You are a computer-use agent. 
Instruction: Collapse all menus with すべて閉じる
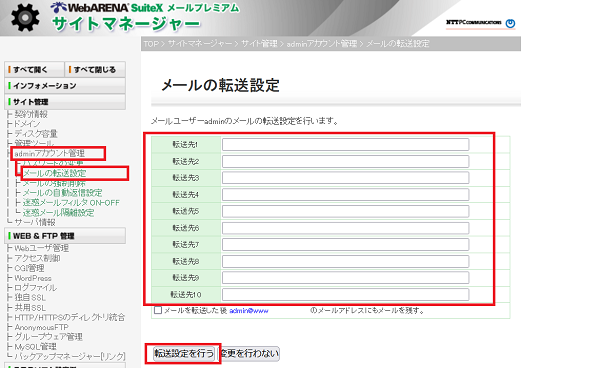(95, 70)
